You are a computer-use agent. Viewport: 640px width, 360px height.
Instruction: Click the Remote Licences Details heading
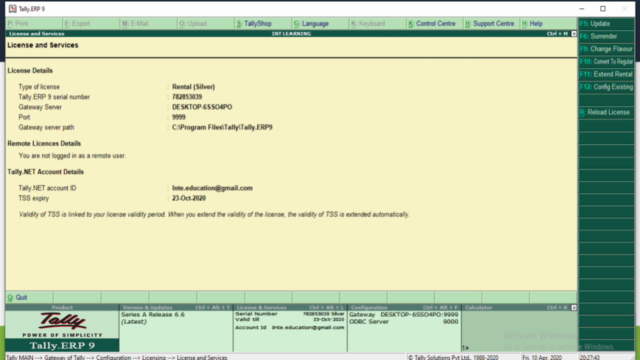pos(44,144)
